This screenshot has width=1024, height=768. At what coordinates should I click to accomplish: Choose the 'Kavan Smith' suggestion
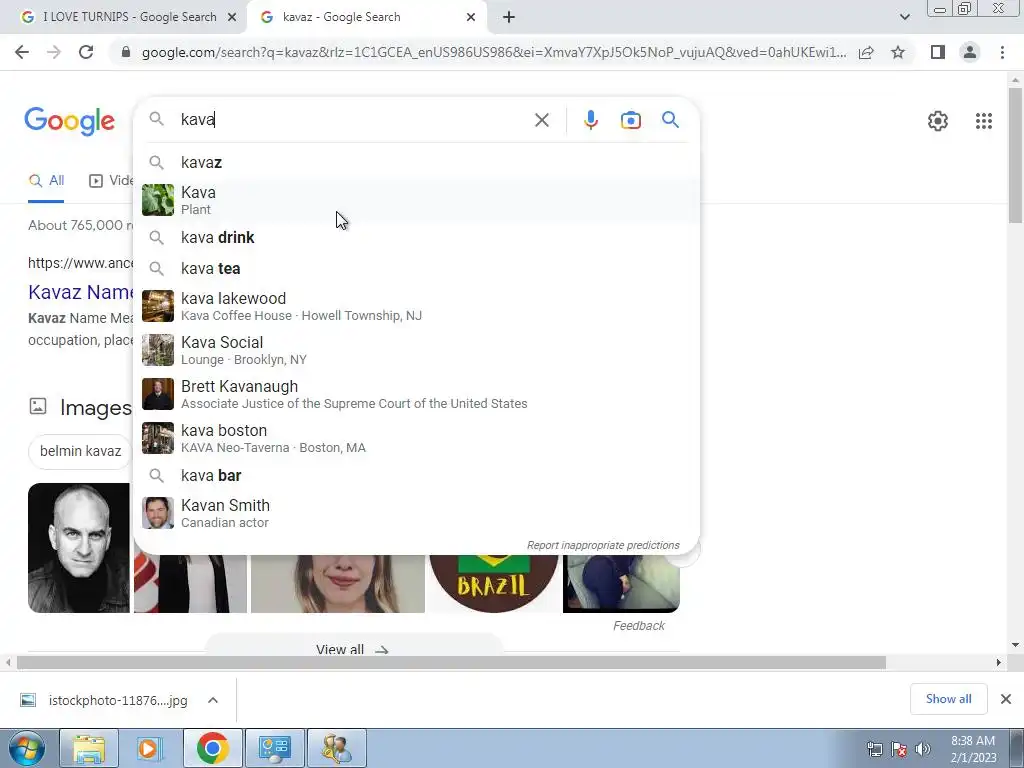tap(416, 513)
